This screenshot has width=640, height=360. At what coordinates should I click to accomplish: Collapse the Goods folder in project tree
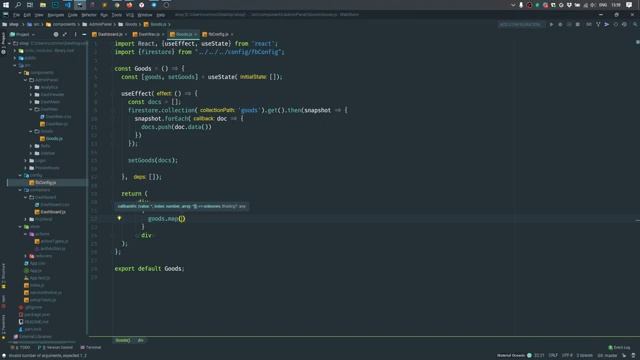tap(31, 131)
